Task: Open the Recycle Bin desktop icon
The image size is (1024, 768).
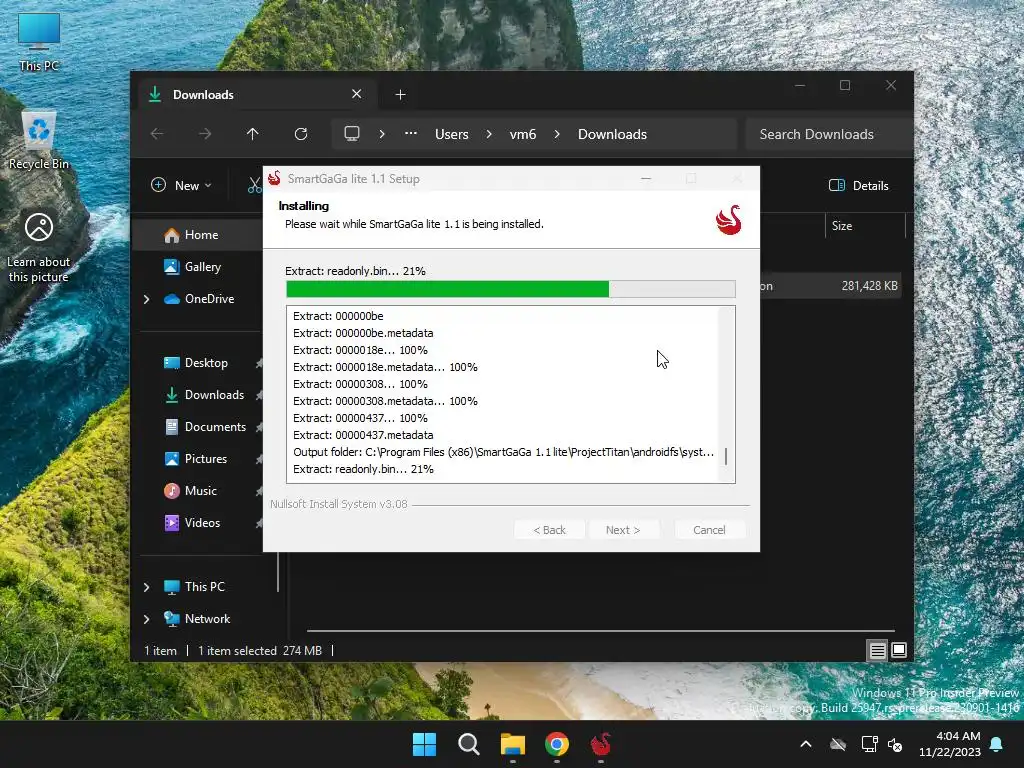Action: (x=39, y=140)
